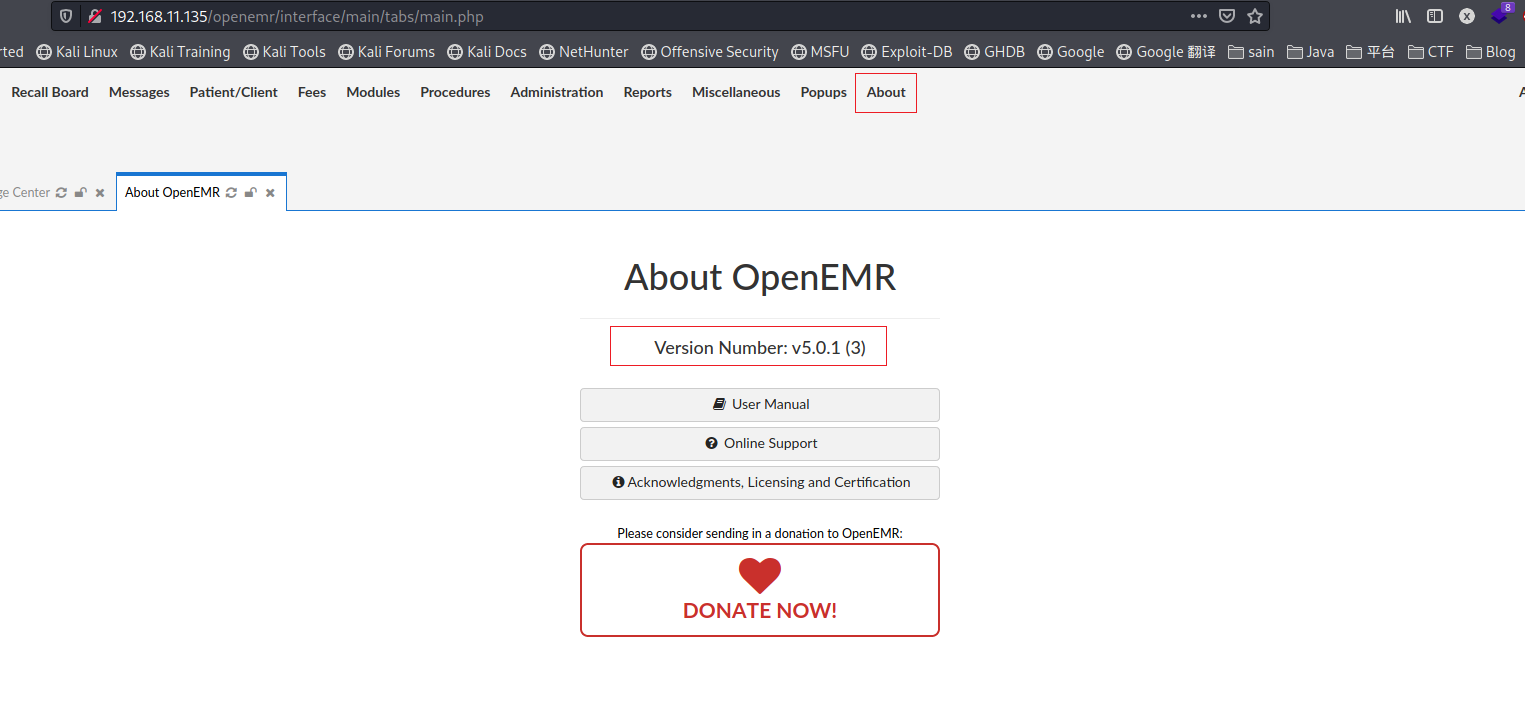Open the Reports menu
The height and width of the screenshot is (723, 1525).
click(x=648, y=92)
